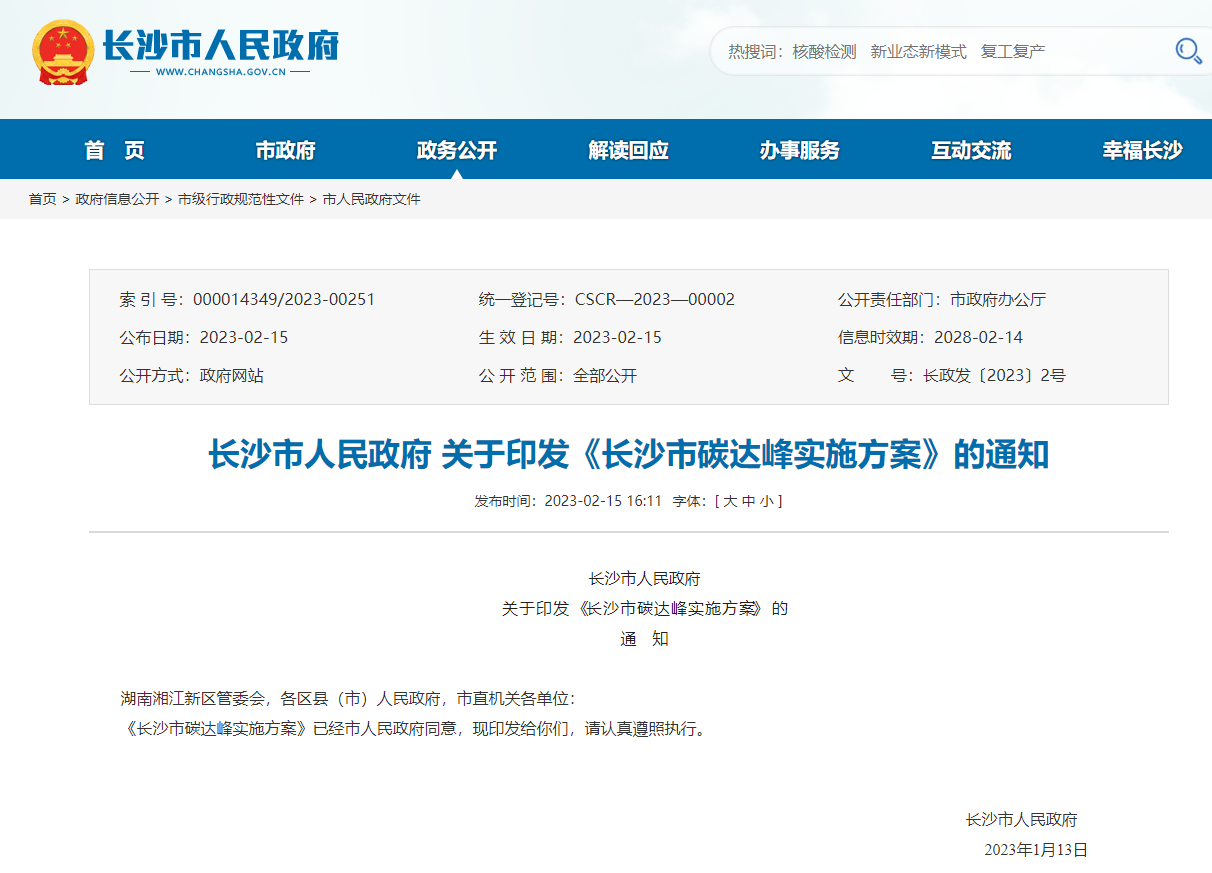Image resolution: width=1212 pixels, height=873 pixels.
Task: Select the 小 font size option
Action: 766,500
